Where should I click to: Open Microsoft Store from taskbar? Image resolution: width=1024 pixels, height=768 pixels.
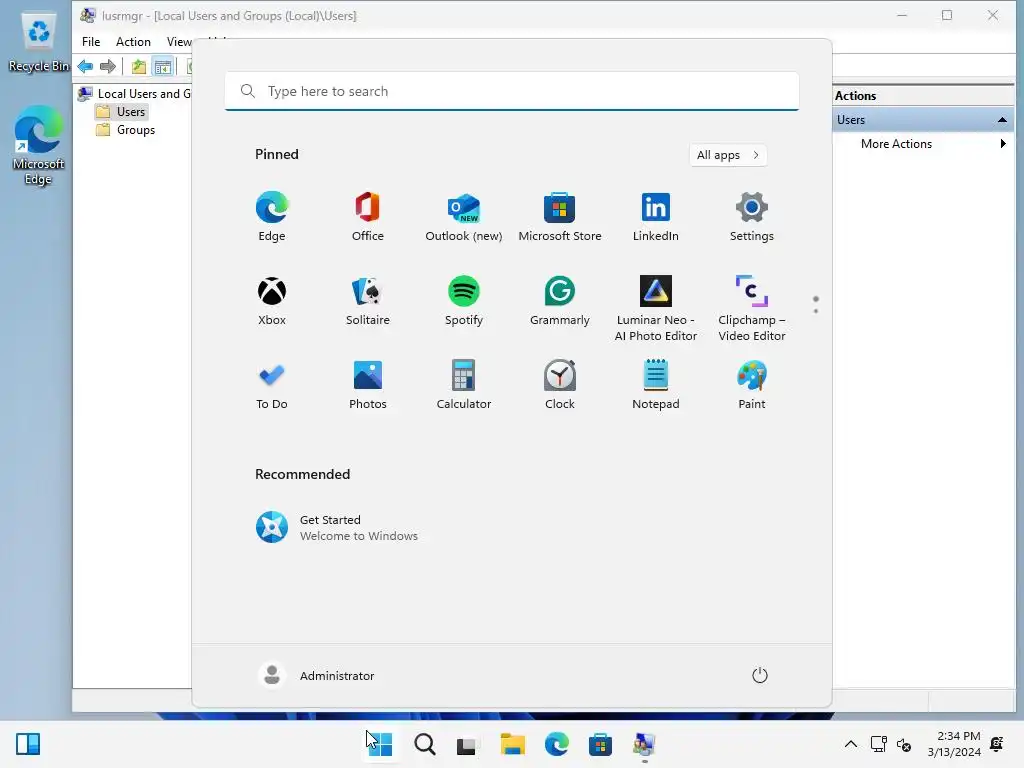click(600, 744)
